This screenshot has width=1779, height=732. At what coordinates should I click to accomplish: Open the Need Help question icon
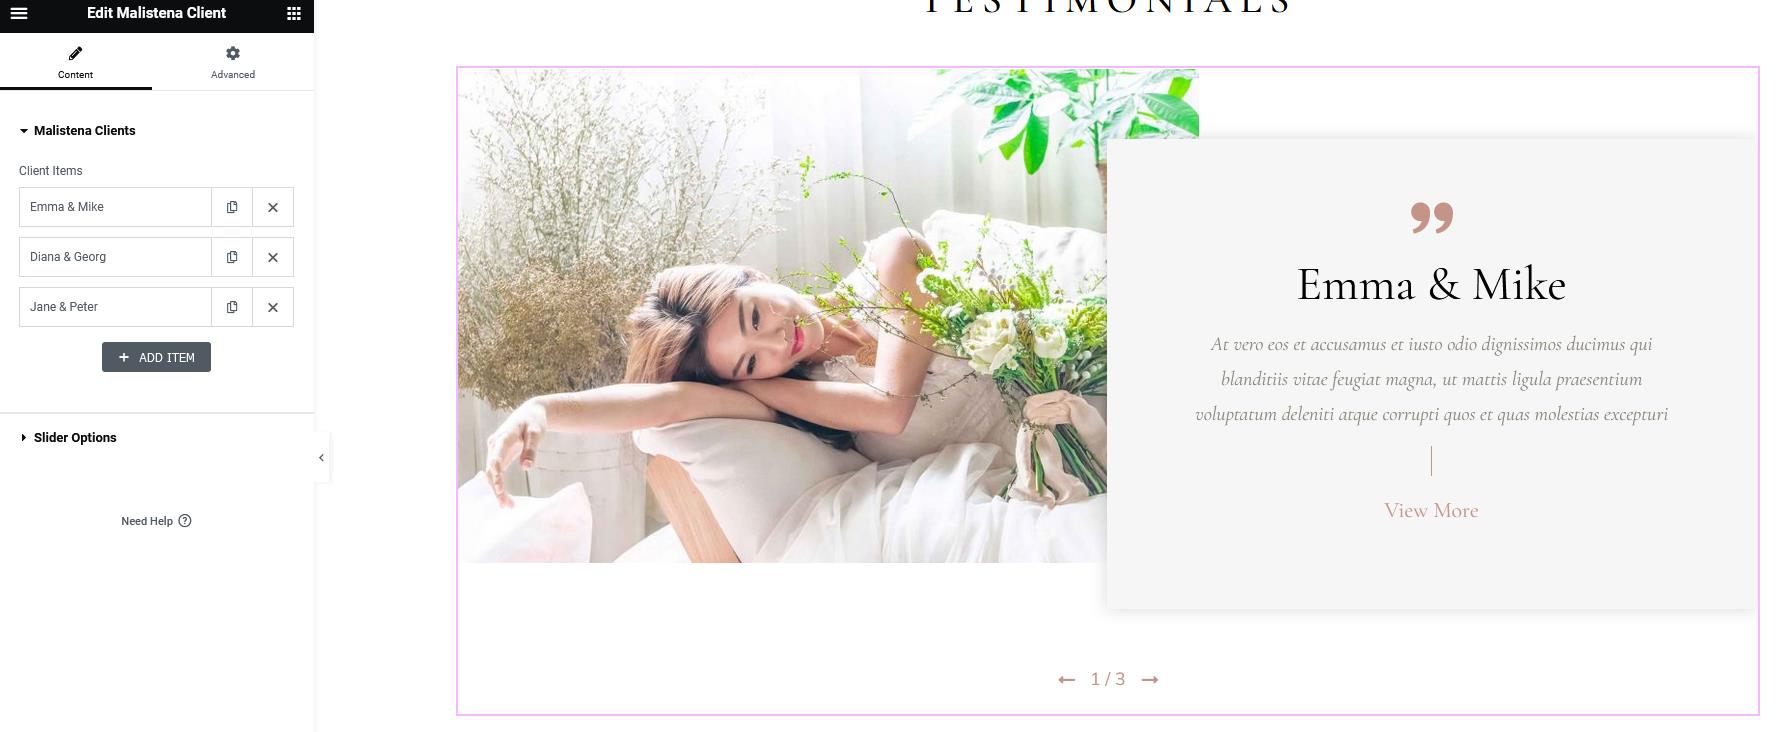click(185, 521)
